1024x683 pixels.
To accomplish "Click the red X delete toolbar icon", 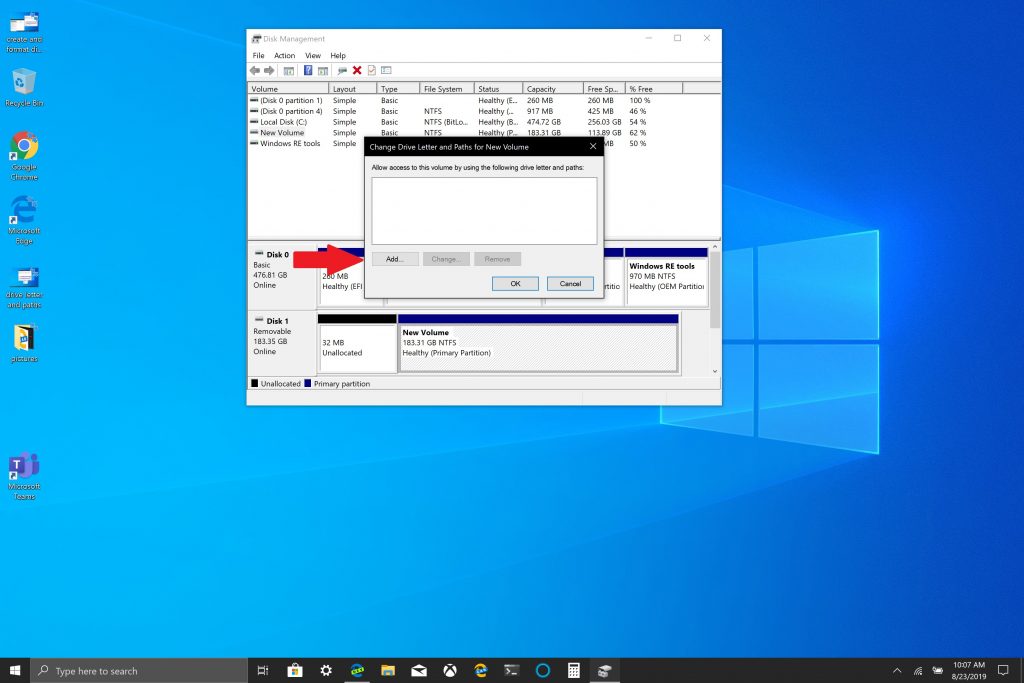I will point(357,71).
